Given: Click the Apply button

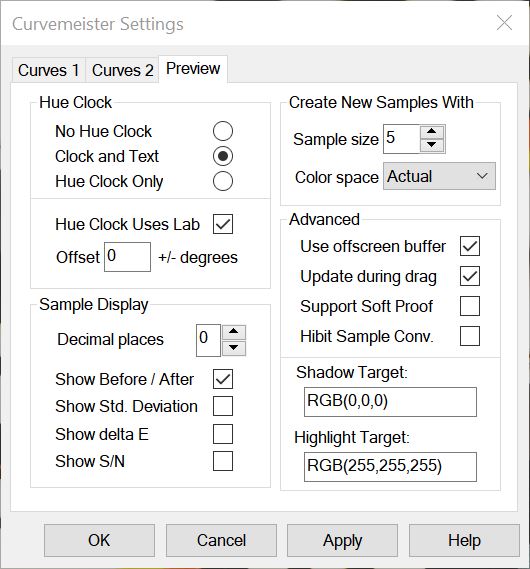Looking at the screenshot, I should [x=342, y=540].
